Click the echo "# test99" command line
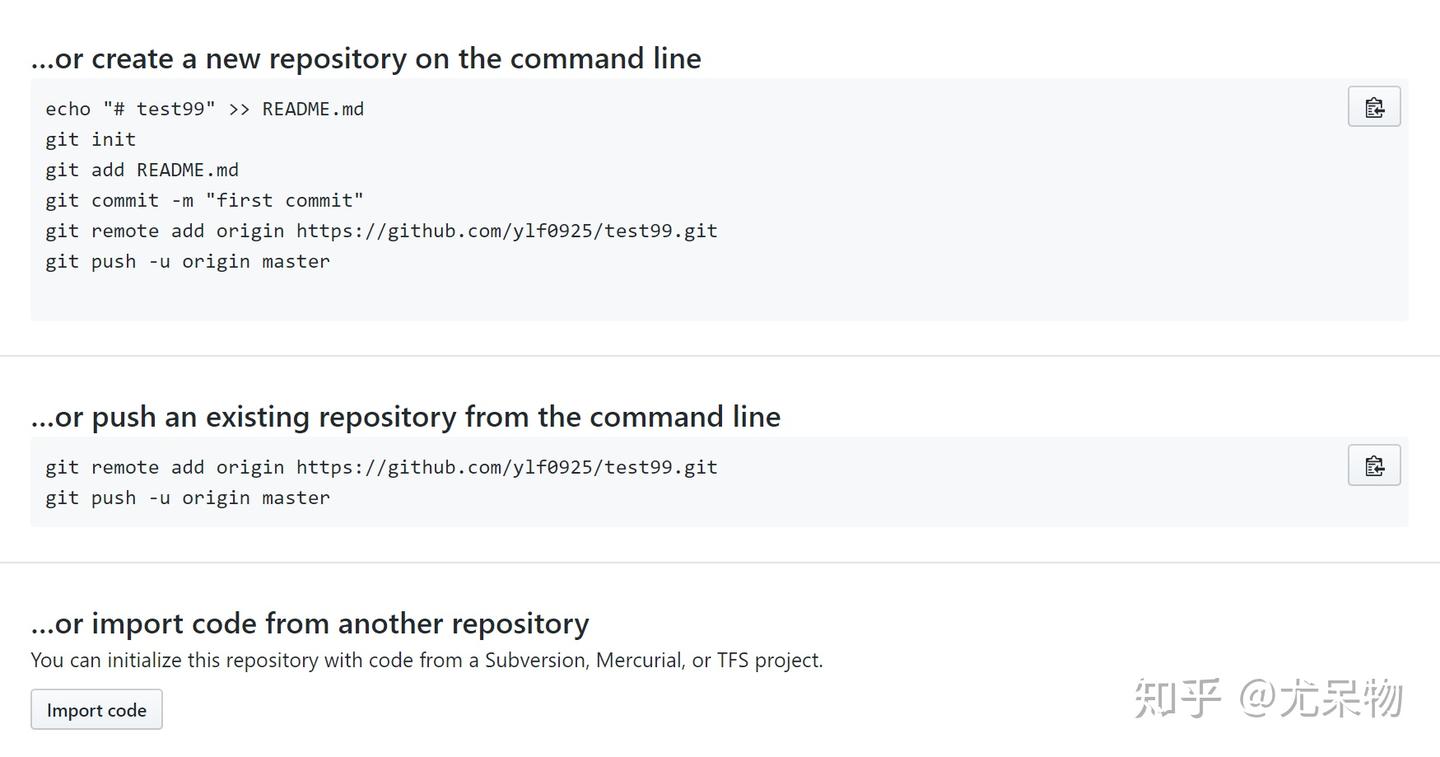 (x=204, y=109)
